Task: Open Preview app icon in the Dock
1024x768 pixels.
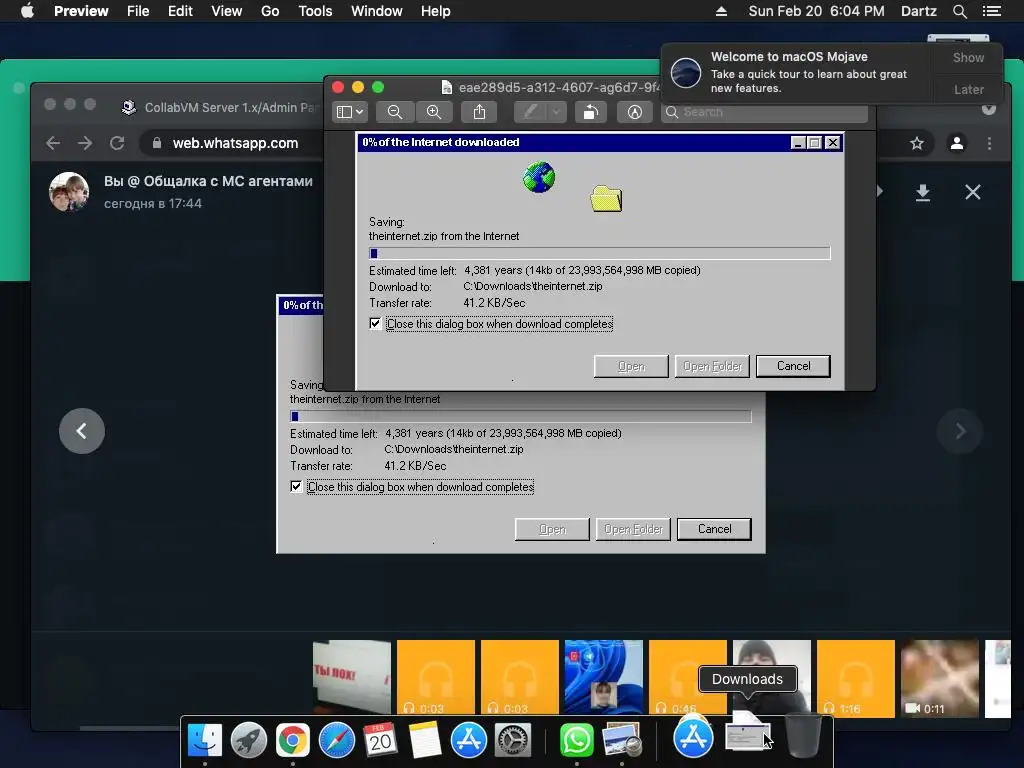Action: point(621,740)
